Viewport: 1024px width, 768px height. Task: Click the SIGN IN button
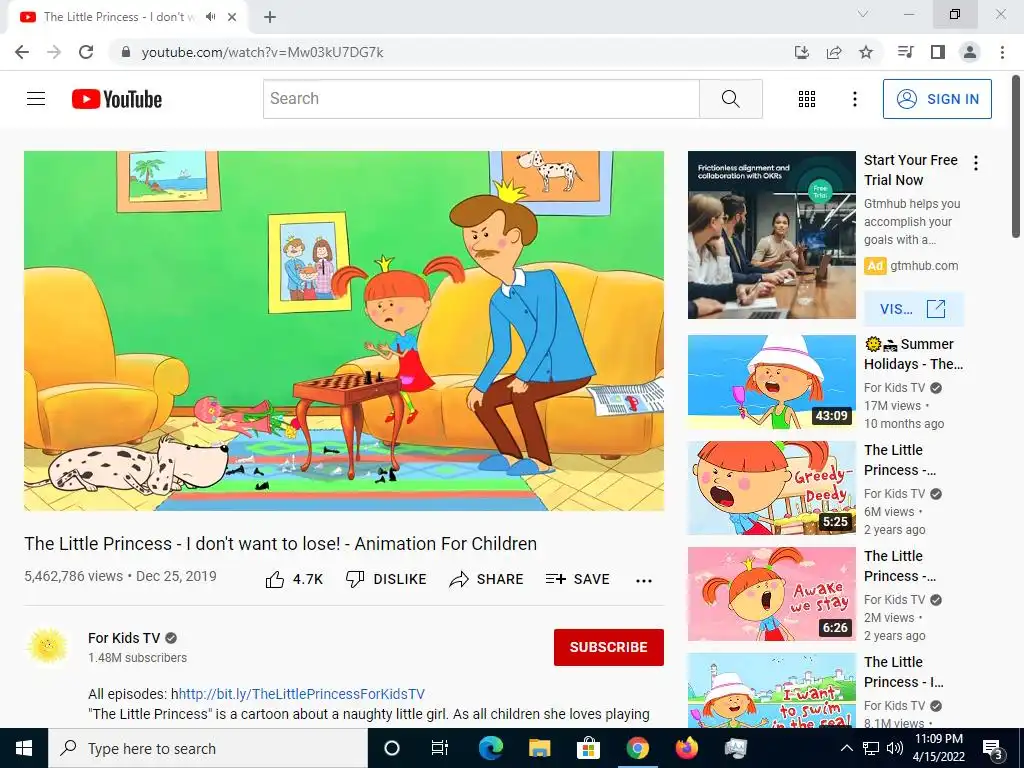(937, 99)
